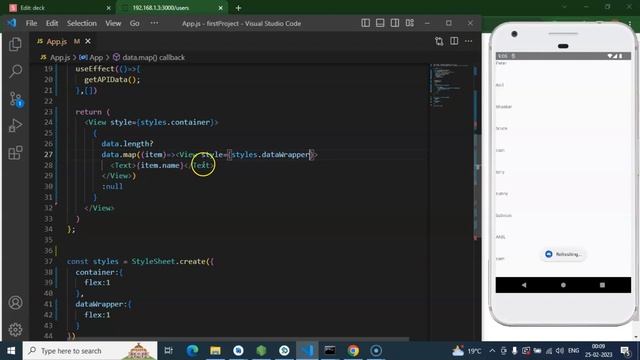
Task: Open Visual Studio Code from the taskbar
Action: pyautogui.click(x=307, y=351)
